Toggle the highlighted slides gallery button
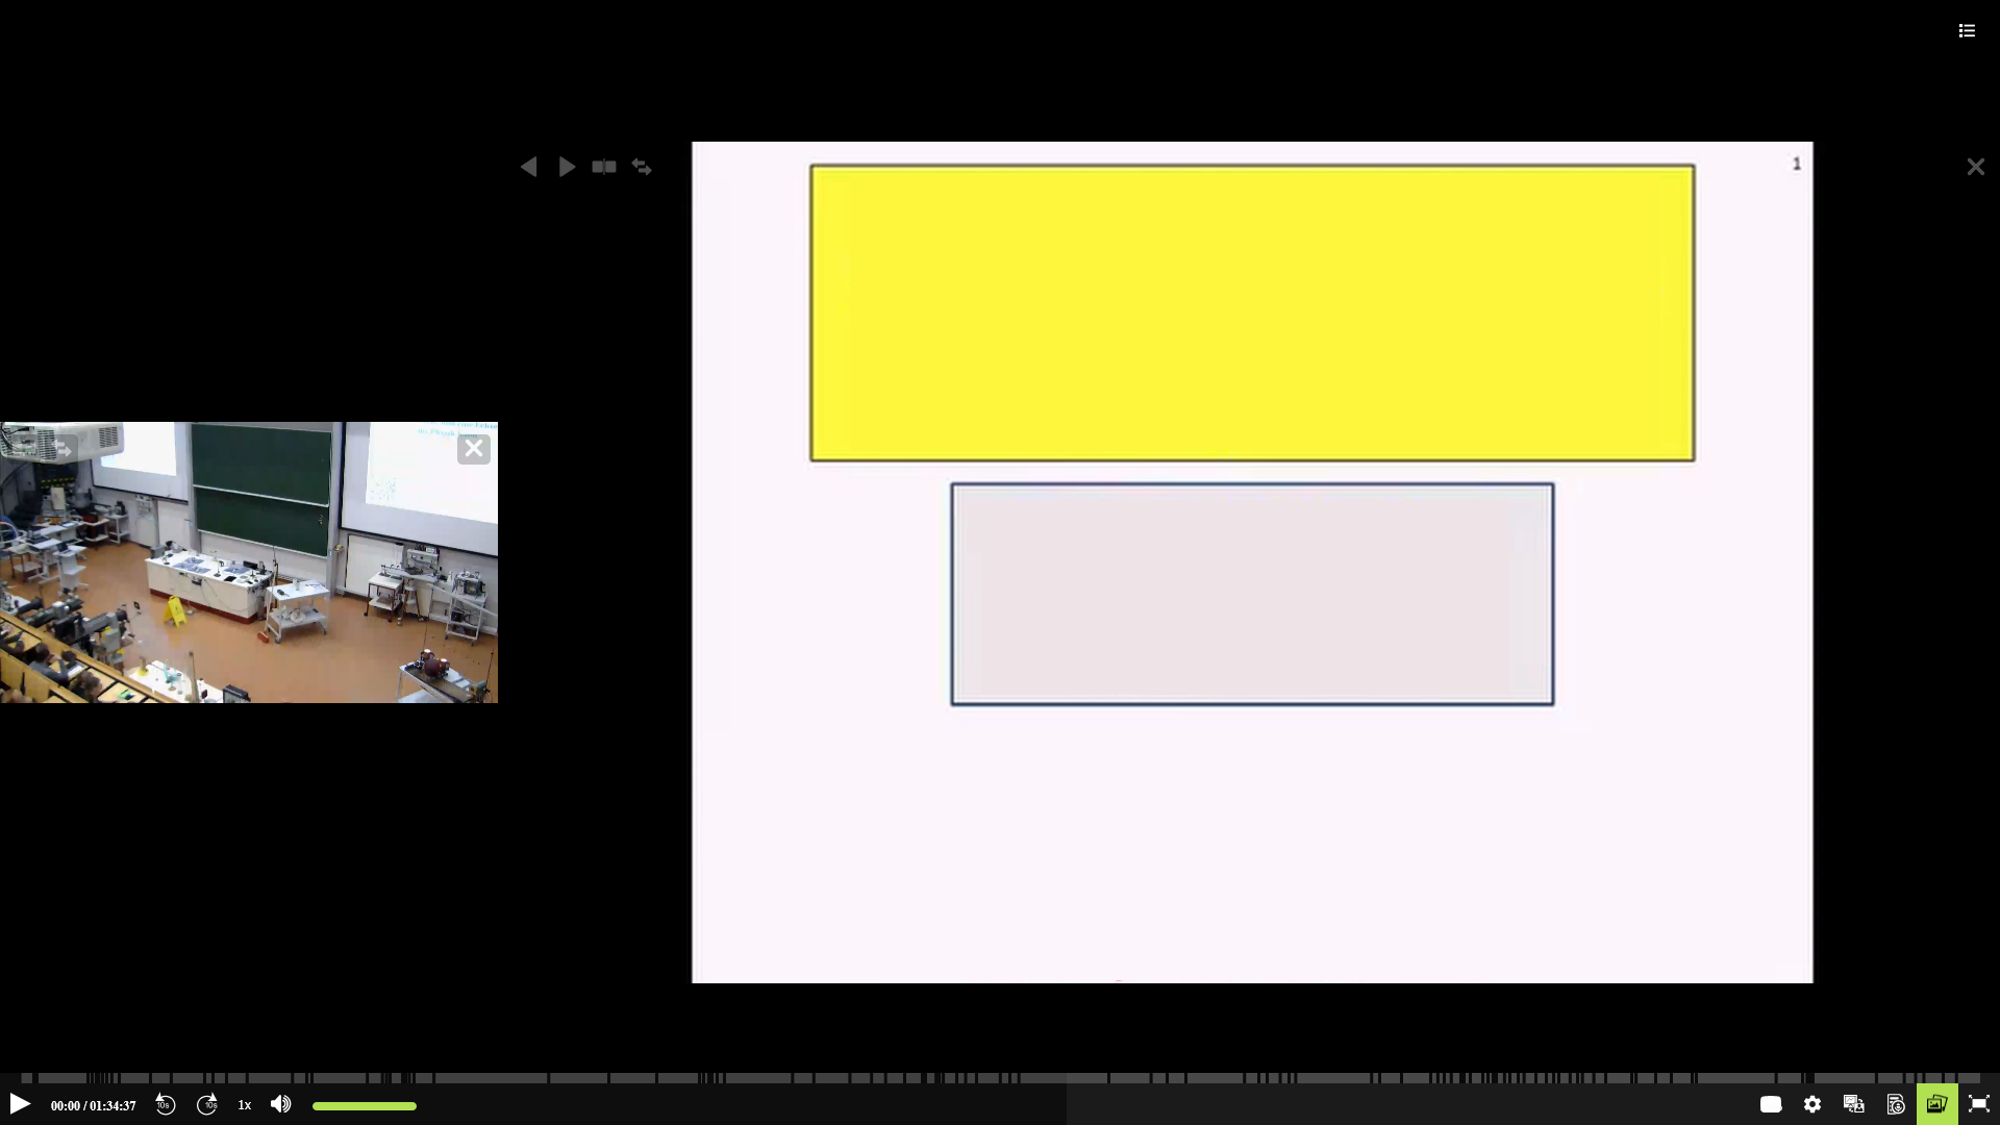Viewport: 2000px width, 1125px height. [1937, 1104]
